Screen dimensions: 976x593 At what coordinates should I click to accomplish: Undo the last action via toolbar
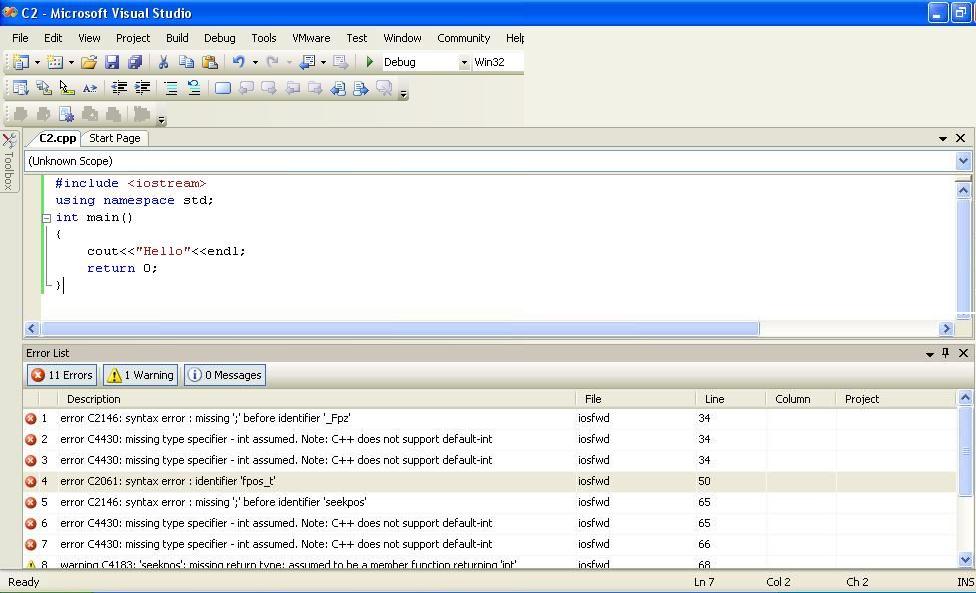click(238, 62)
